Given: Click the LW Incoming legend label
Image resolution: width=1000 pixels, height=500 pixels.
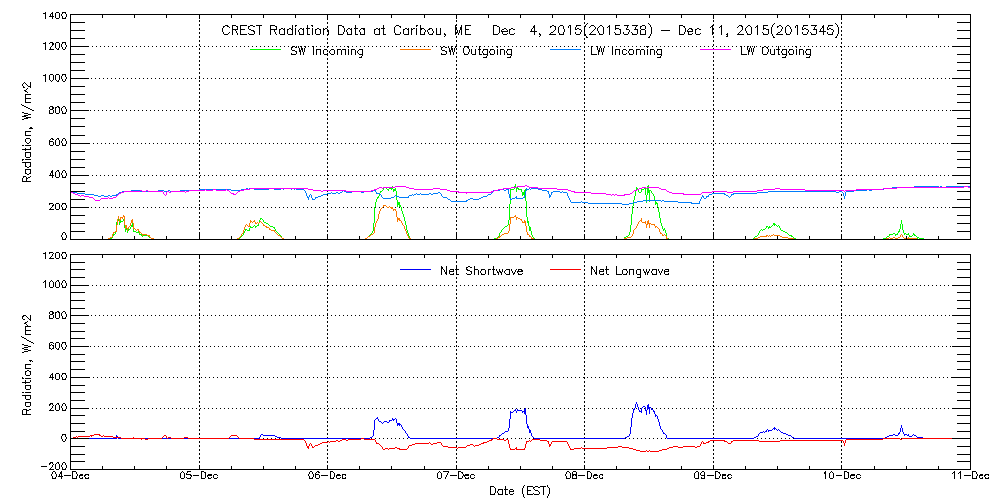Looking at the screenshot, I should [626, 51].
